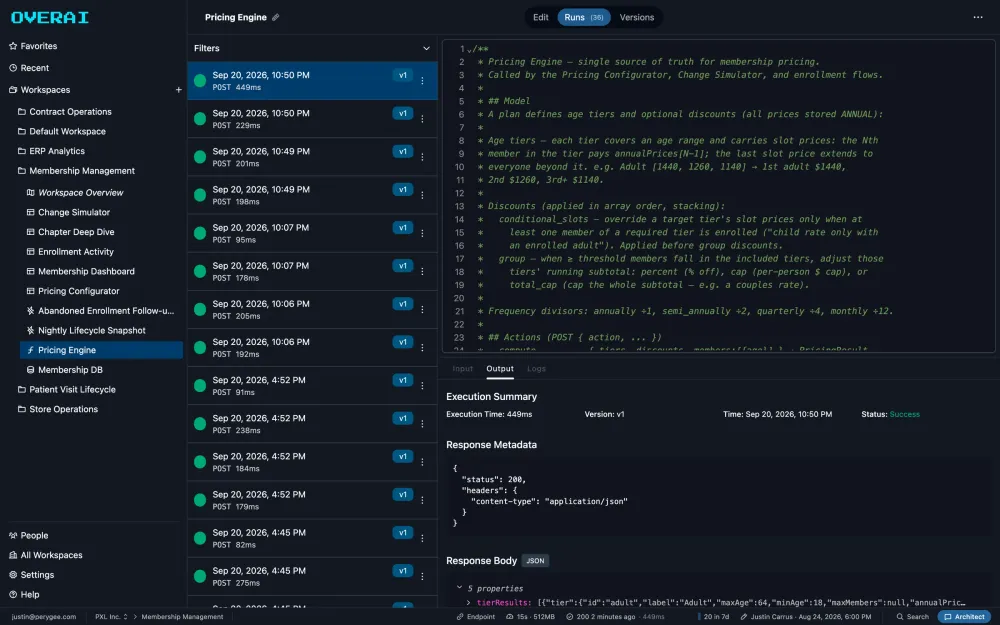Expand the Patient Visit Lifecycle folder
The width and height of the screenshot is (1000, 625).
[67, 390]
